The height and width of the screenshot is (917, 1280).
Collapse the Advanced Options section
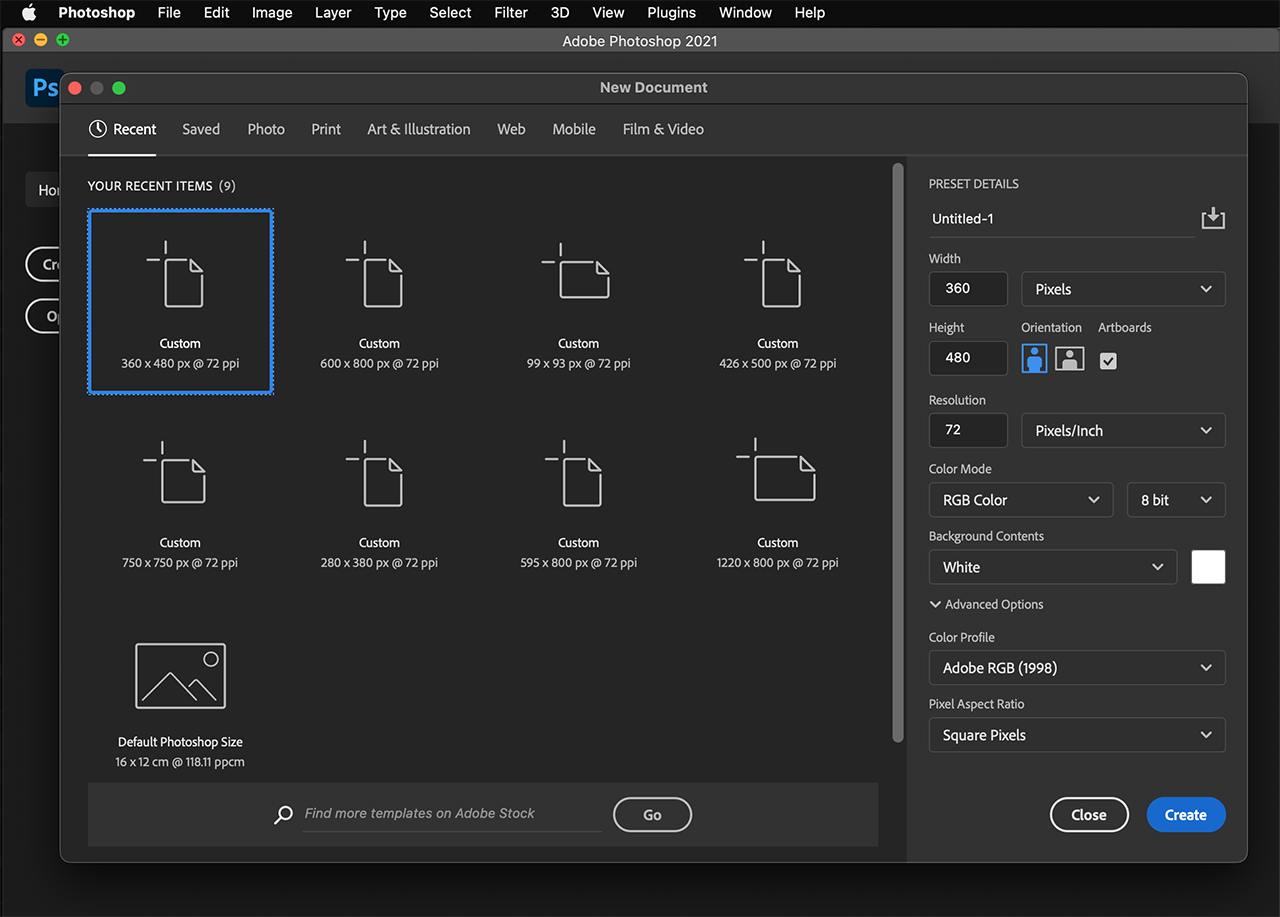click(986, 604)
